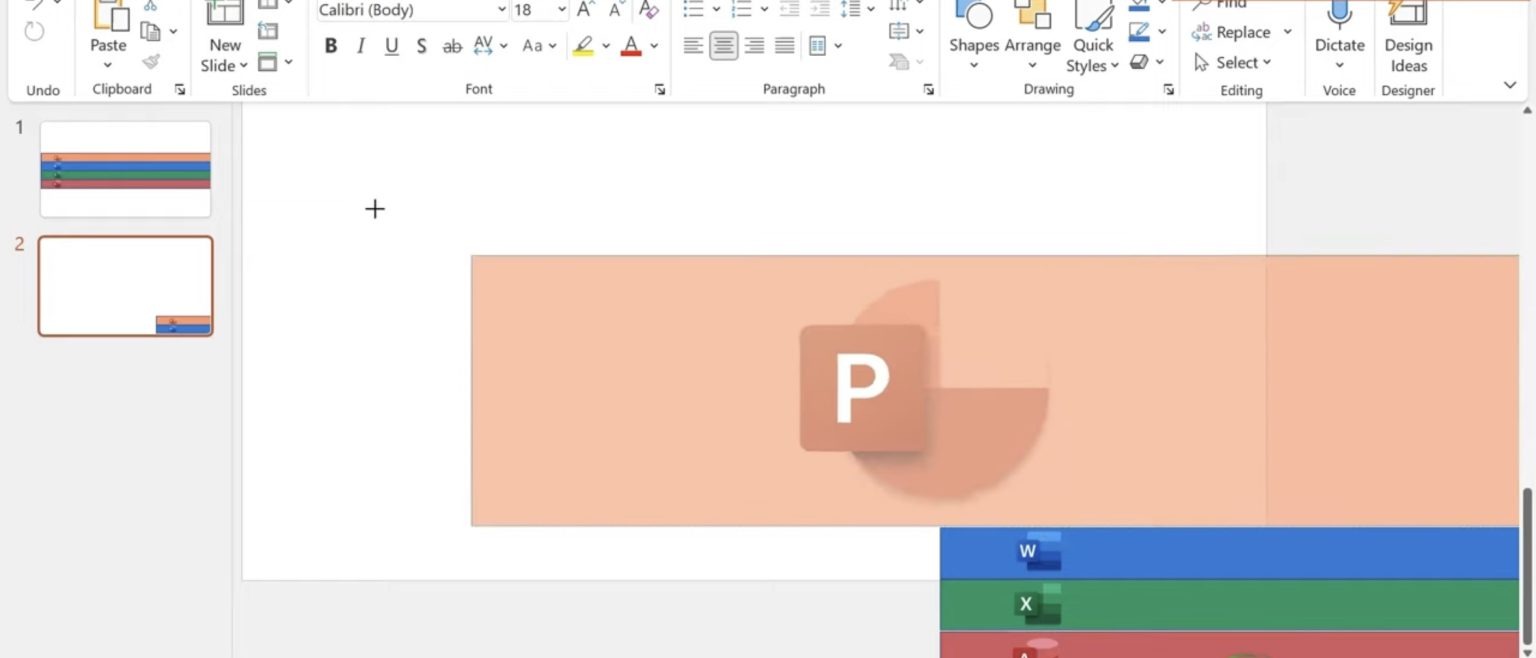1536x658 pixels.
Task: Click the yellow Text Highlight Color swatch
Action: pos(581,46)
